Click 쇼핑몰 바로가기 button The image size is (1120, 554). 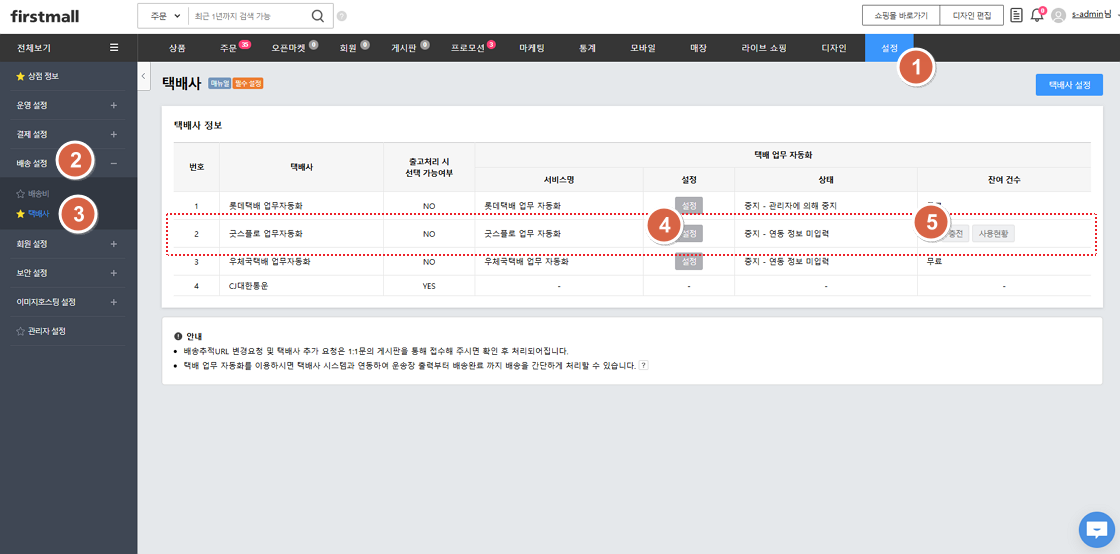(901, 15)
